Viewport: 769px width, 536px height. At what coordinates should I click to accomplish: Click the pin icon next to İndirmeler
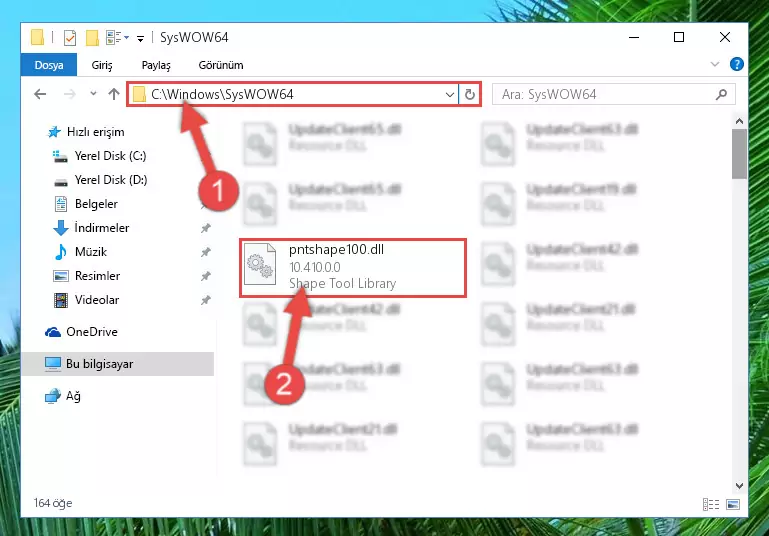pyautogui.click(x=205, y=228)
